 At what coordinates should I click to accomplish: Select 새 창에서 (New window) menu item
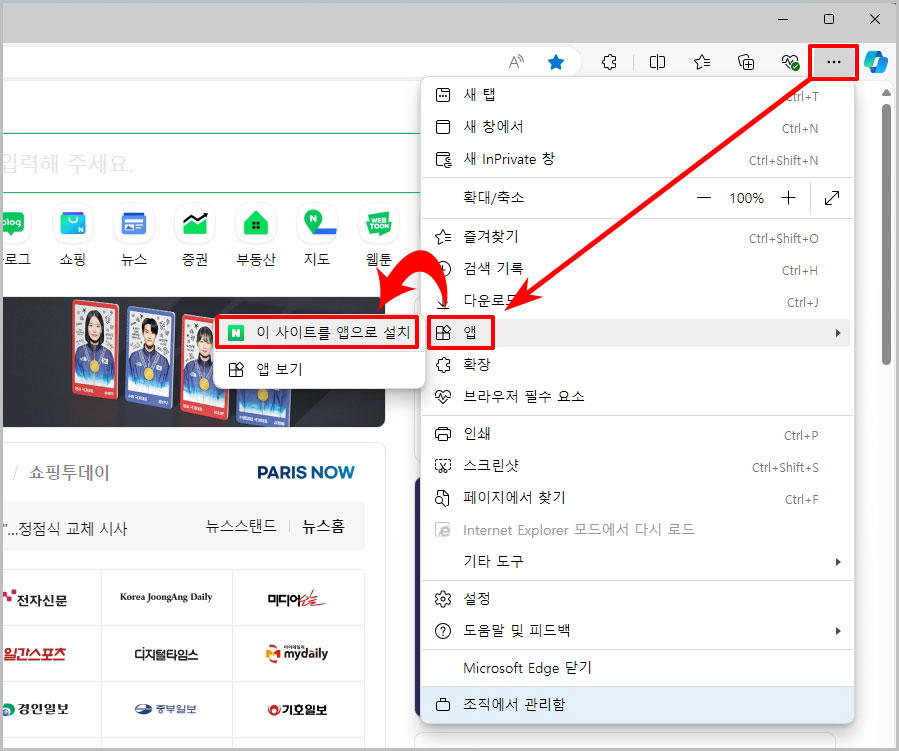click(x=636, y=127)
